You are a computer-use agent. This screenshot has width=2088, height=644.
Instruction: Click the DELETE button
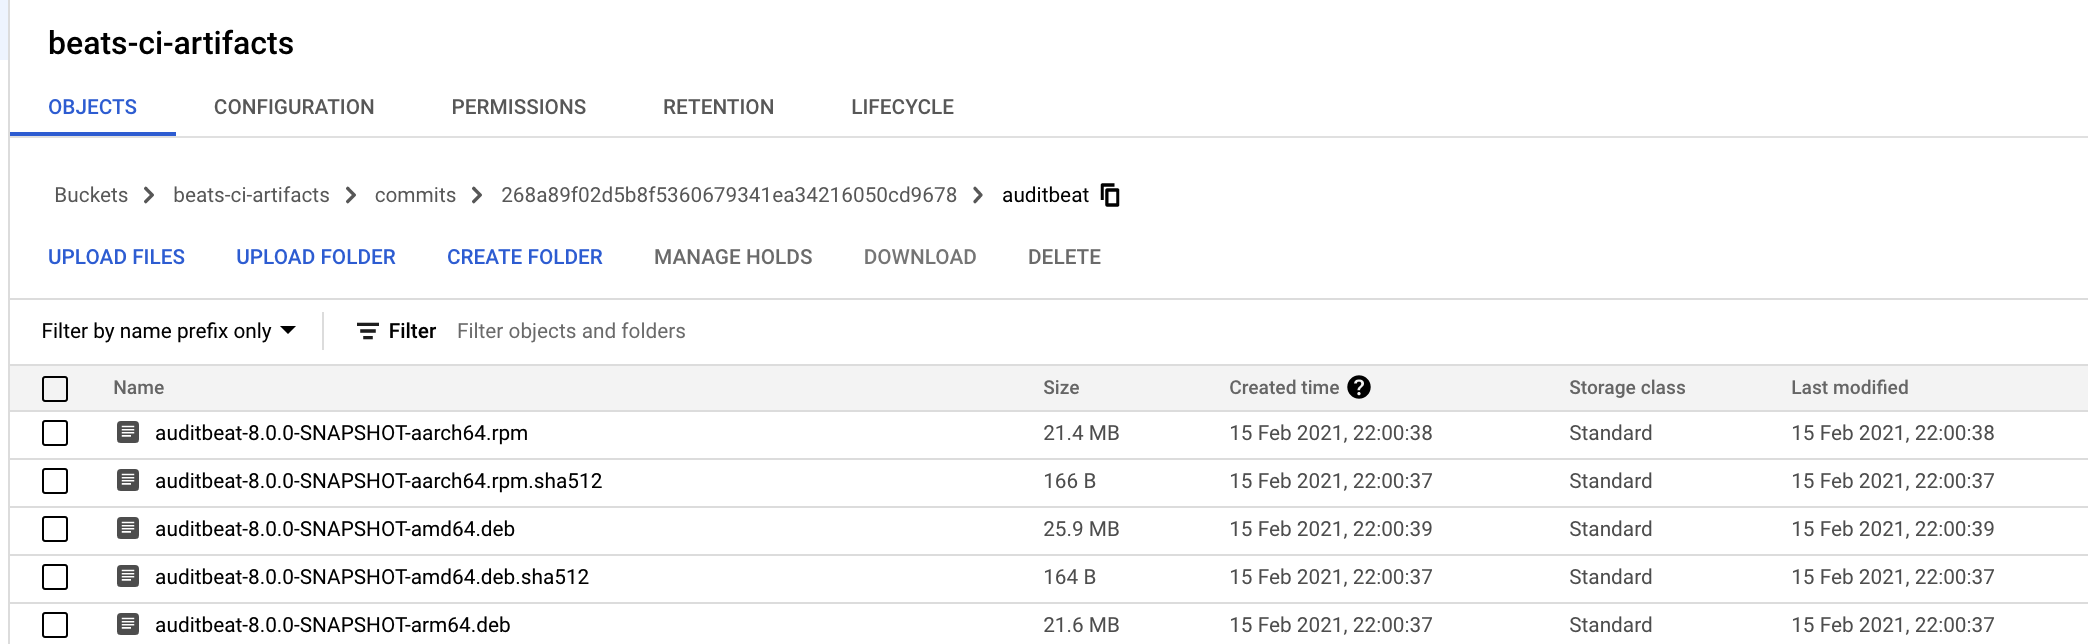point(1064,257)
